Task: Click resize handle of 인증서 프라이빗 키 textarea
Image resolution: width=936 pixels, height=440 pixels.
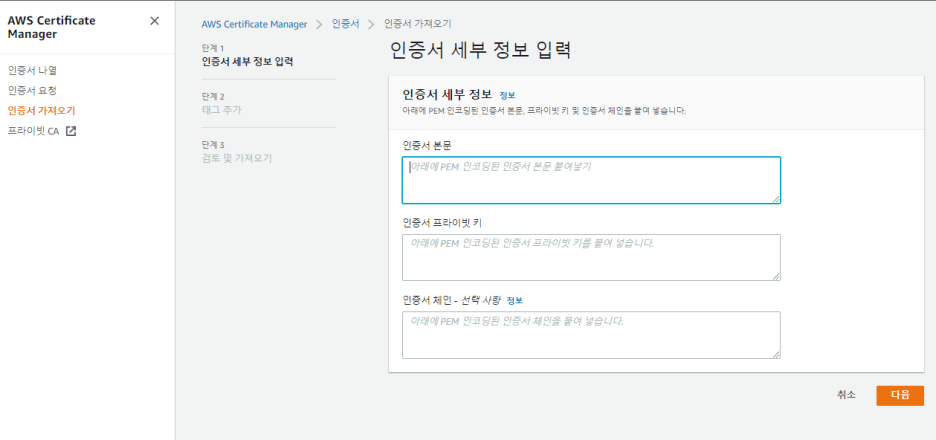Action: coord(775,276)
